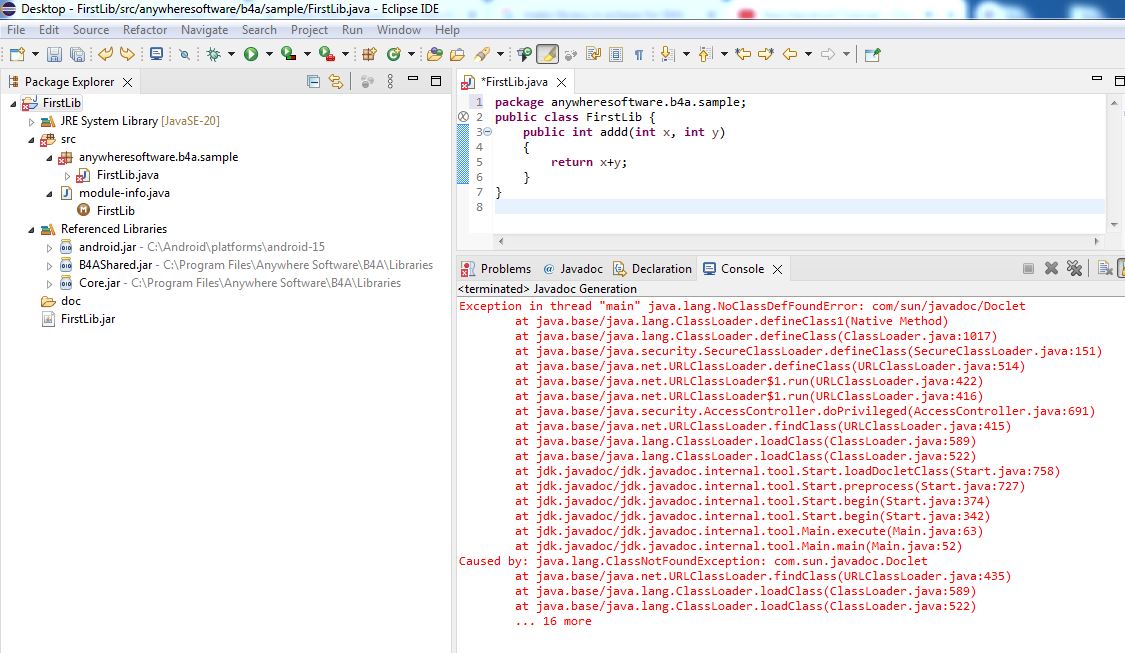The image size is (1125, 653).
Task: Expand the JRE System Library node
Action: tap(32, 121)
